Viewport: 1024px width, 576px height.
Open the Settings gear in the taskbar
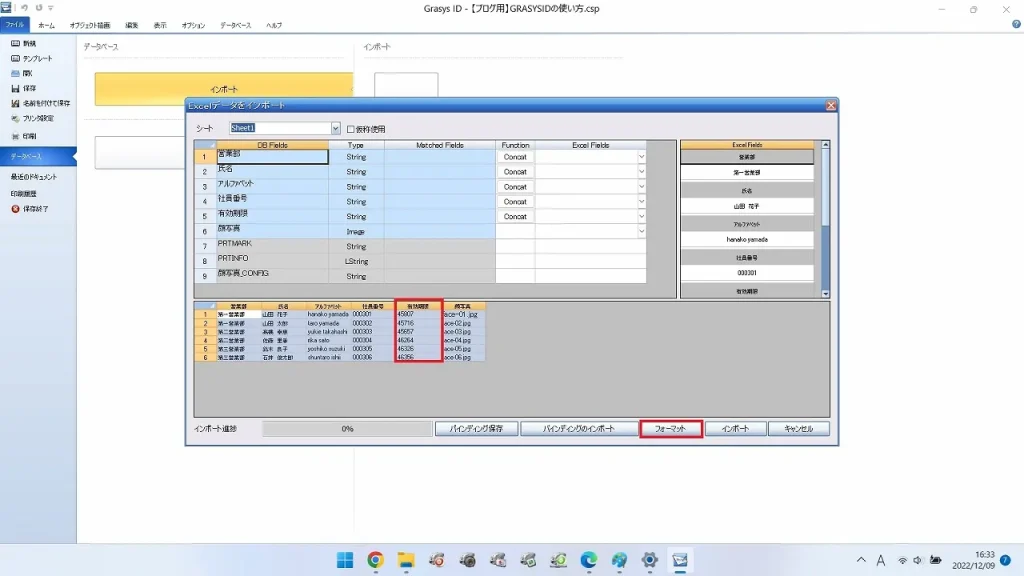tap(649, 560)
